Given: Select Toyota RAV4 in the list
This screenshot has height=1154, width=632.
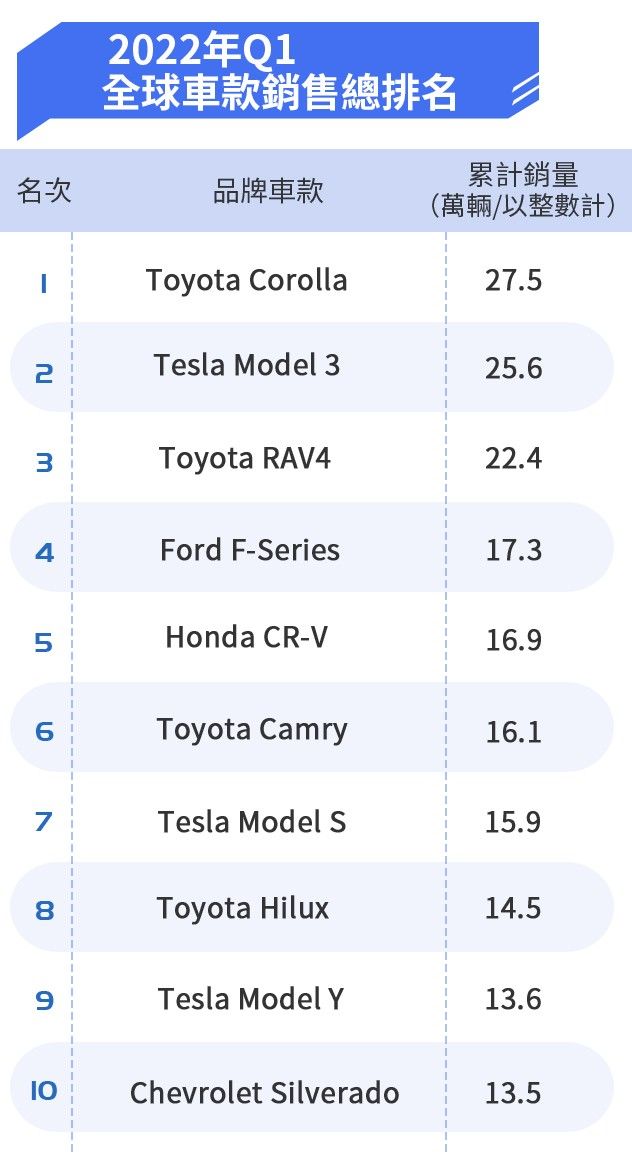Looking at the screenshot, I should coord(245,459).
